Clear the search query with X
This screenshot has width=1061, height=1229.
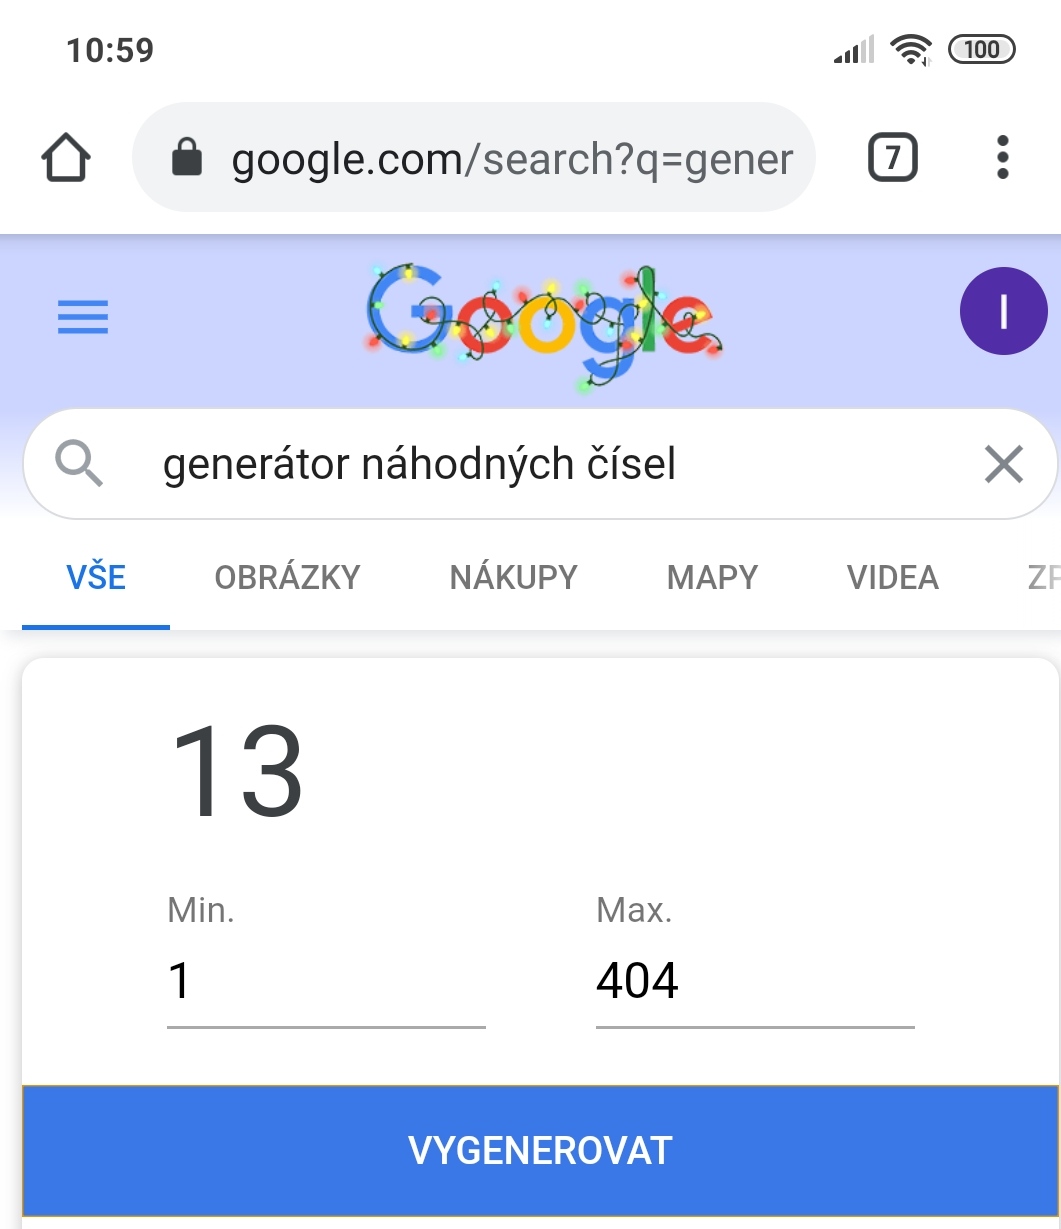(x=1003, y=464)
